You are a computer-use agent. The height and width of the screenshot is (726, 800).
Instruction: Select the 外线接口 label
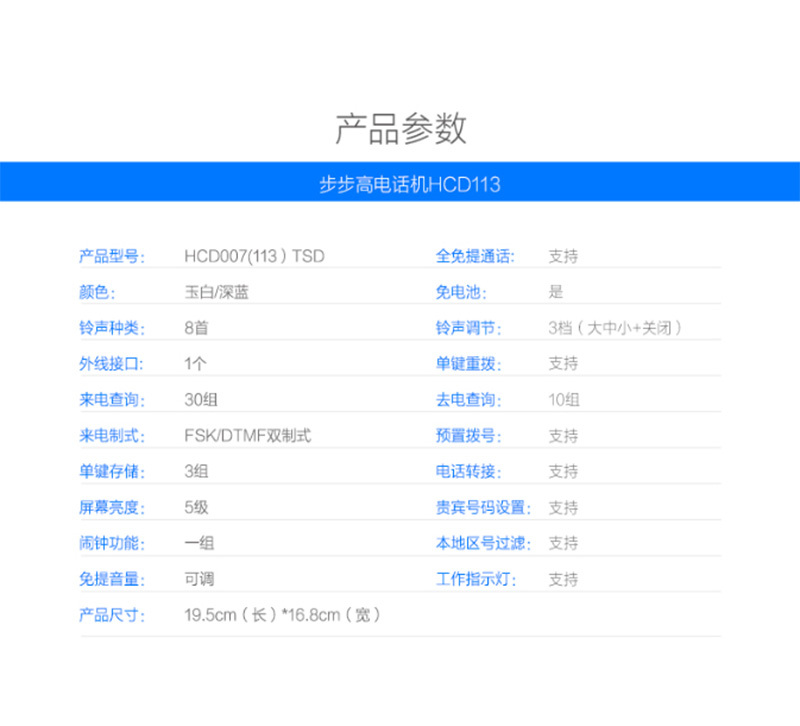pos(111,364)
